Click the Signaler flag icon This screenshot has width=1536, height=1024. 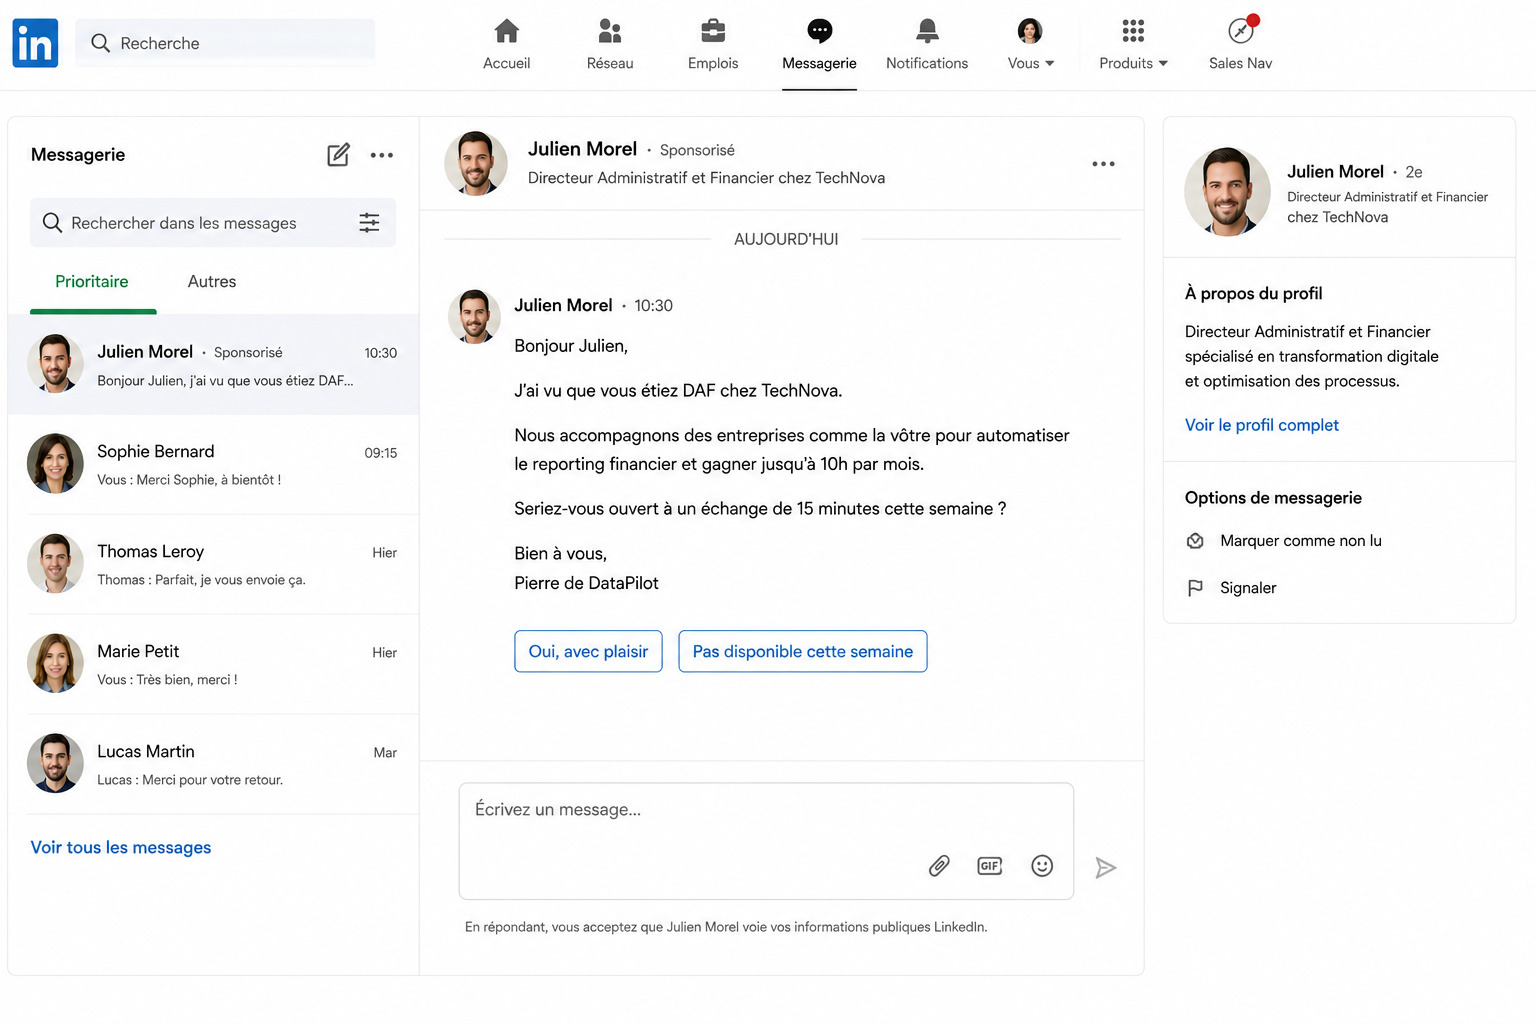pyautogui.click(x=1195, y=588)
